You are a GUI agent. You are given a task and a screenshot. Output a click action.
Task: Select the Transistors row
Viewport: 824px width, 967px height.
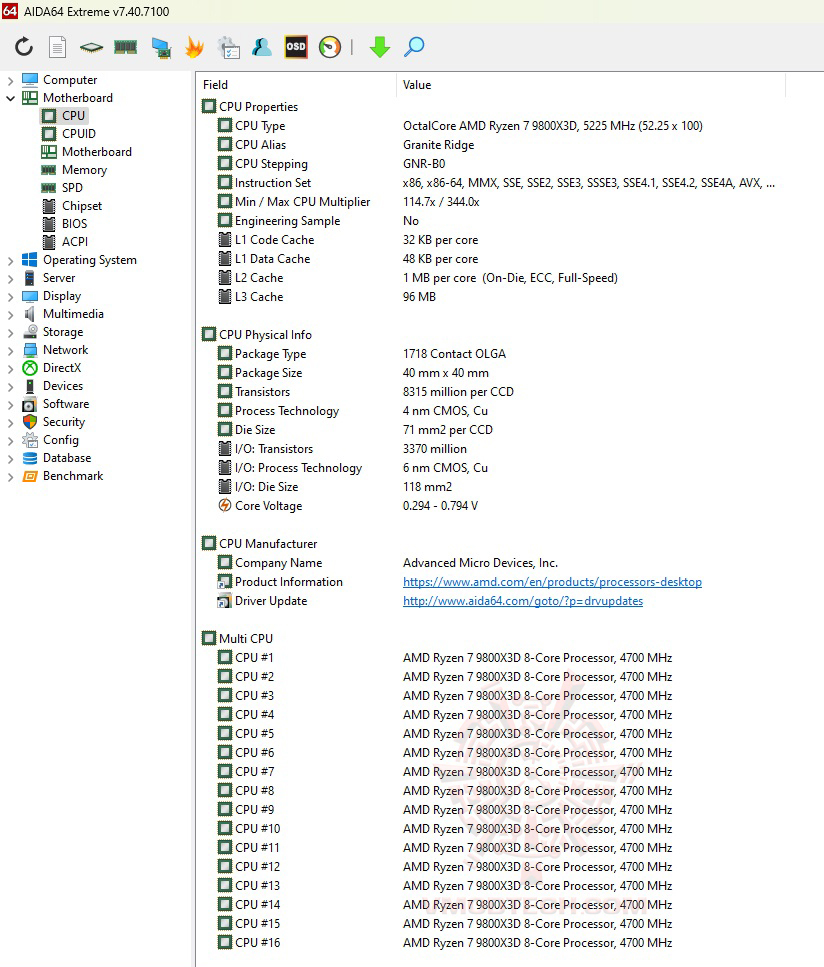493,392
